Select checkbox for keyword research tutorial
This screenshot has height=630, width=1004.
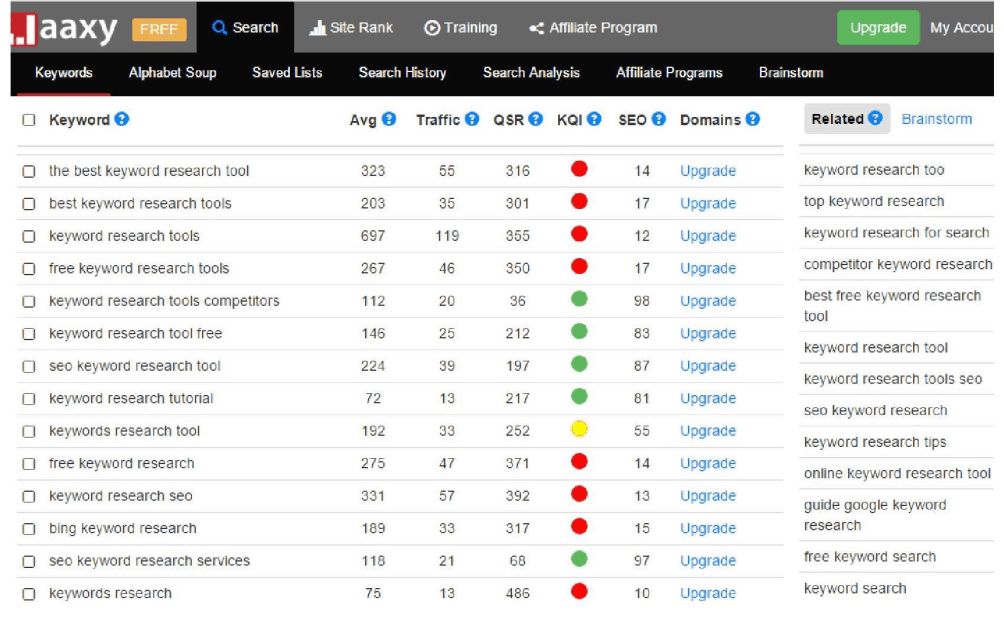point(29,400)
